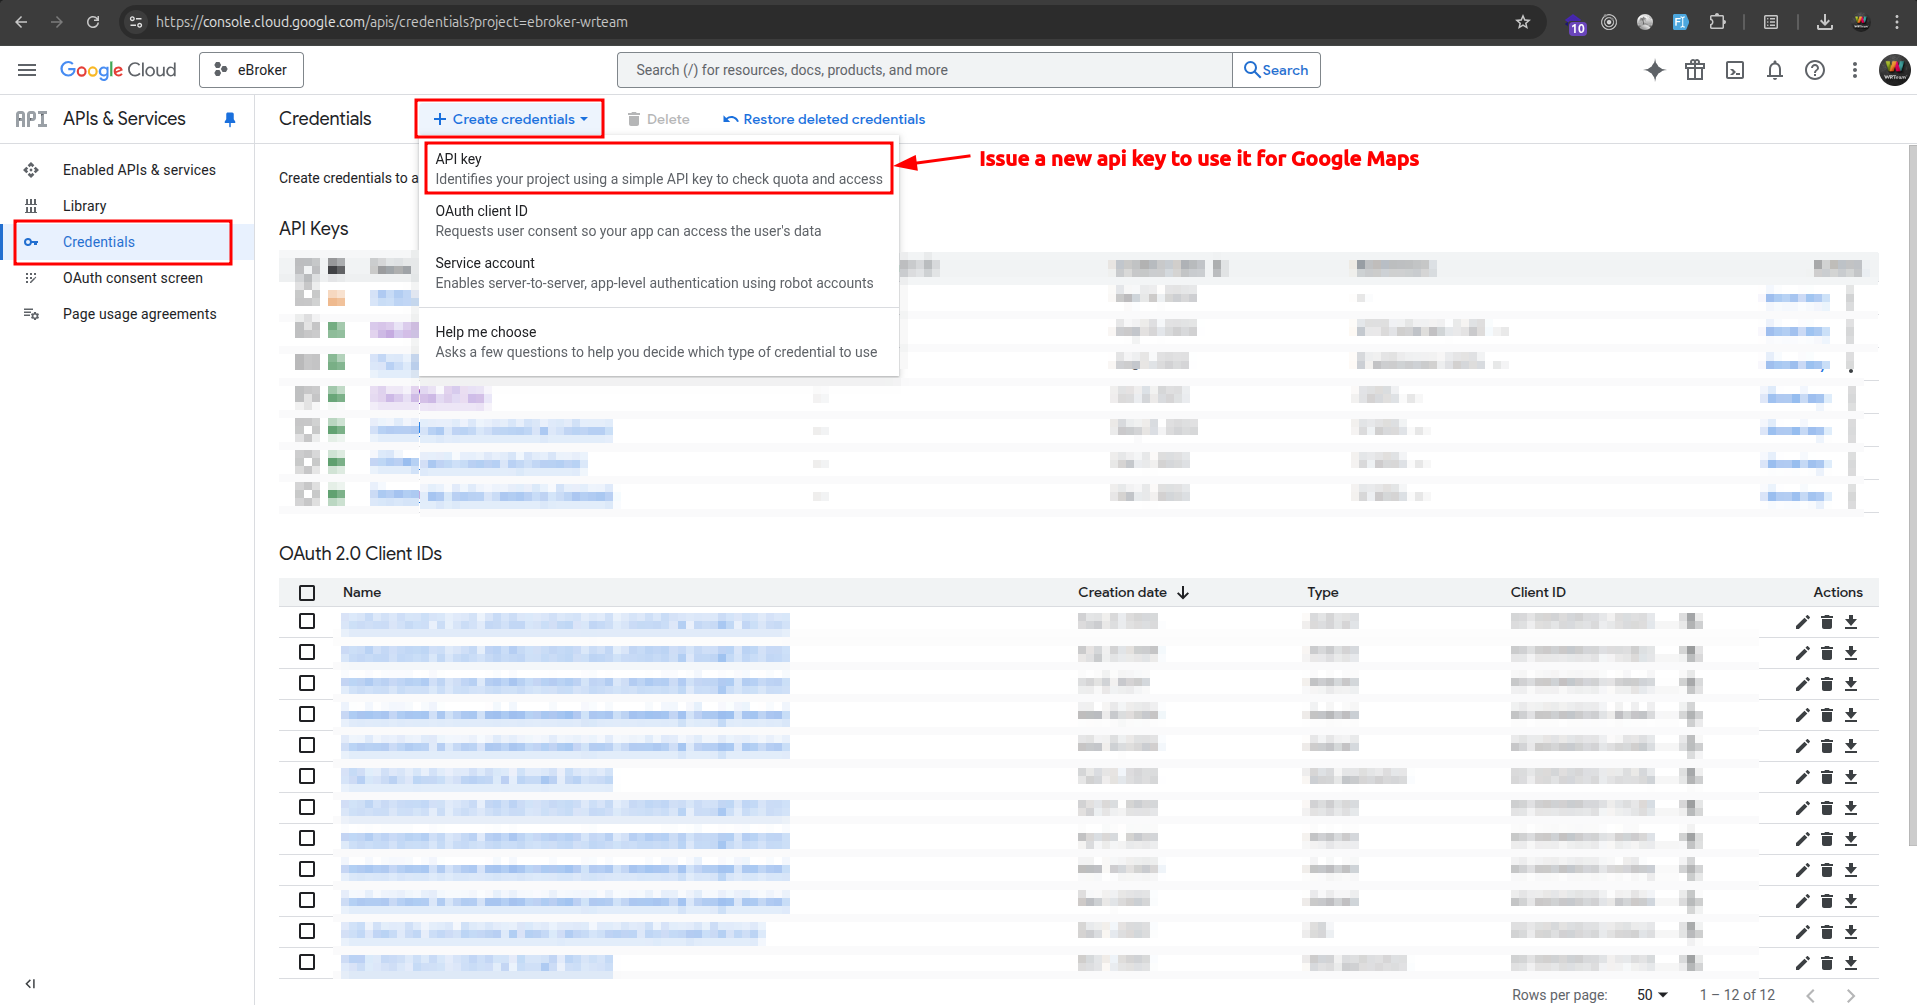Image resolution: width=1917 pixels, height=1005 pixels.
Task: Open browser downloads icon
Action: click(x=1825, y=22)
